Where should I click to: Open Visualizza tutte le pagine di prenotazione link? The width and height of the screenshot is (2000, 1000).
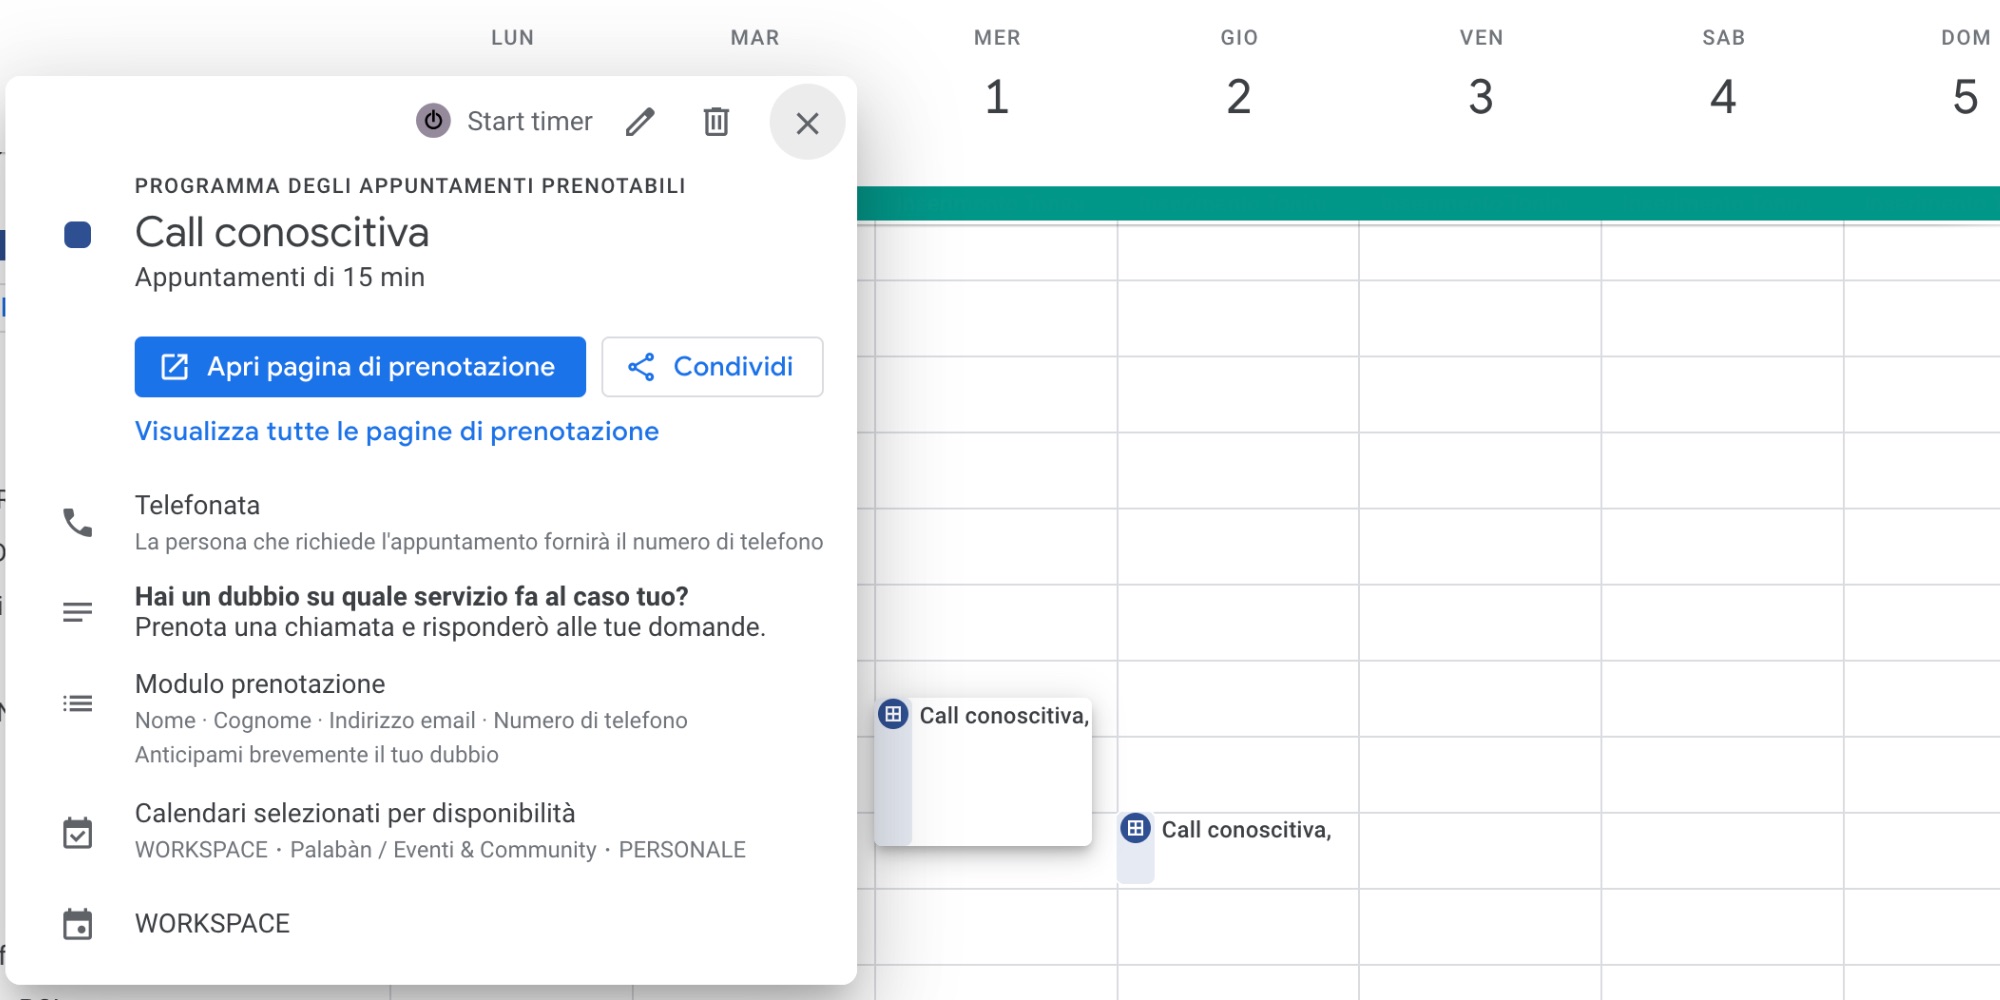tap(396, 431)
